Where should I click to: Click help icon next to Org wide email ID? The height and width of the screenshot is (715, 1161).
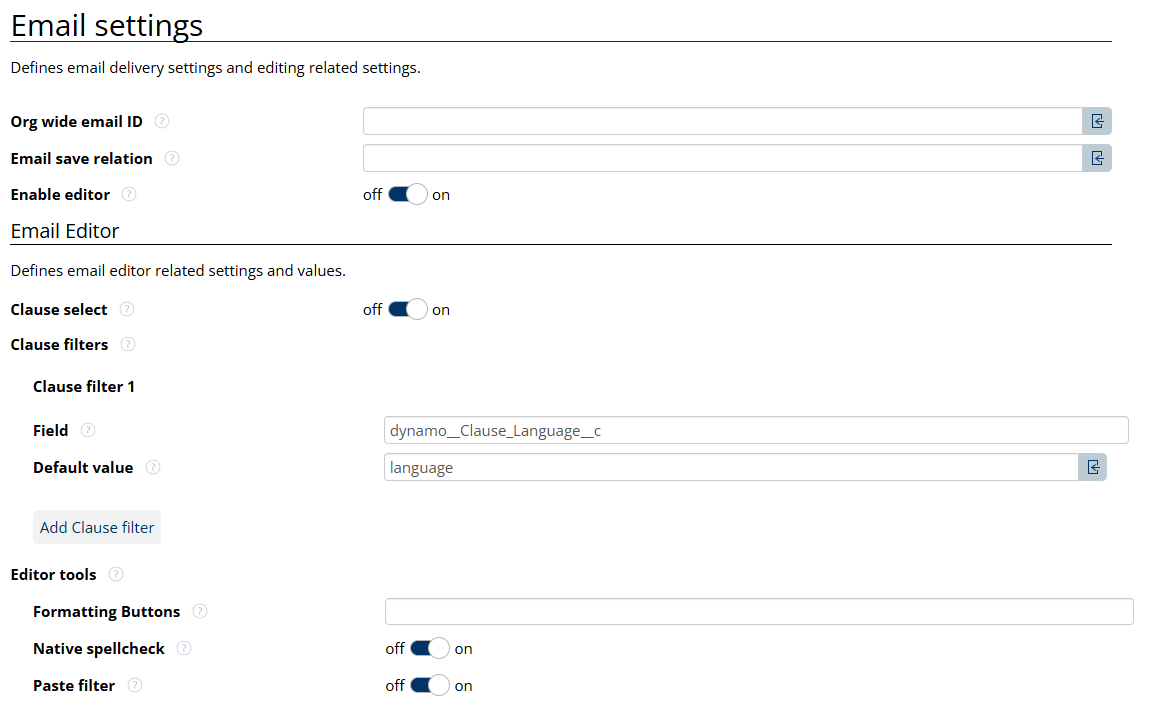[162, 121]
